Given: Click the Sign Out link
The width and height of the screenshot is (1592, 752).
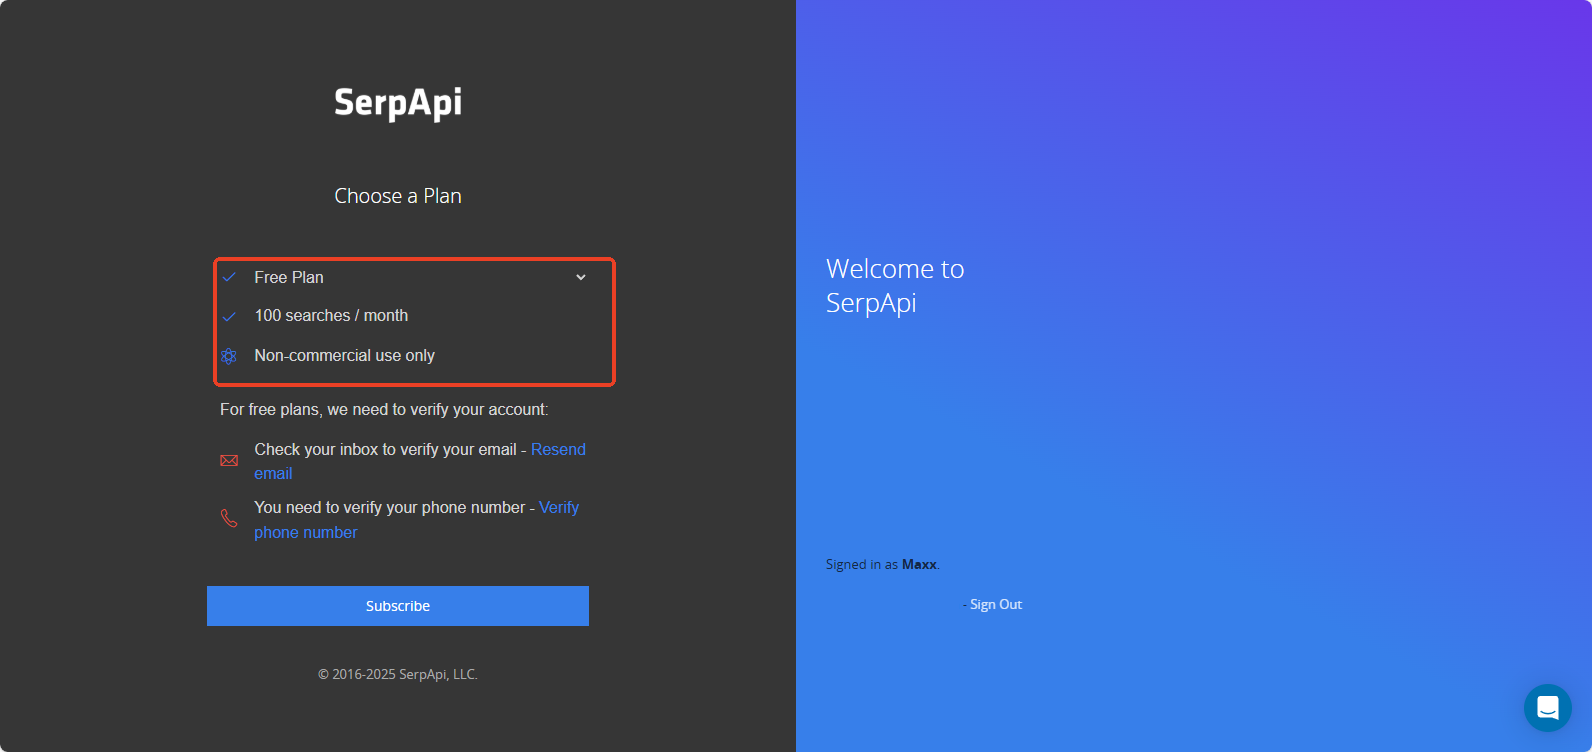Looking at the screenshot, I should tap(996, 604).
